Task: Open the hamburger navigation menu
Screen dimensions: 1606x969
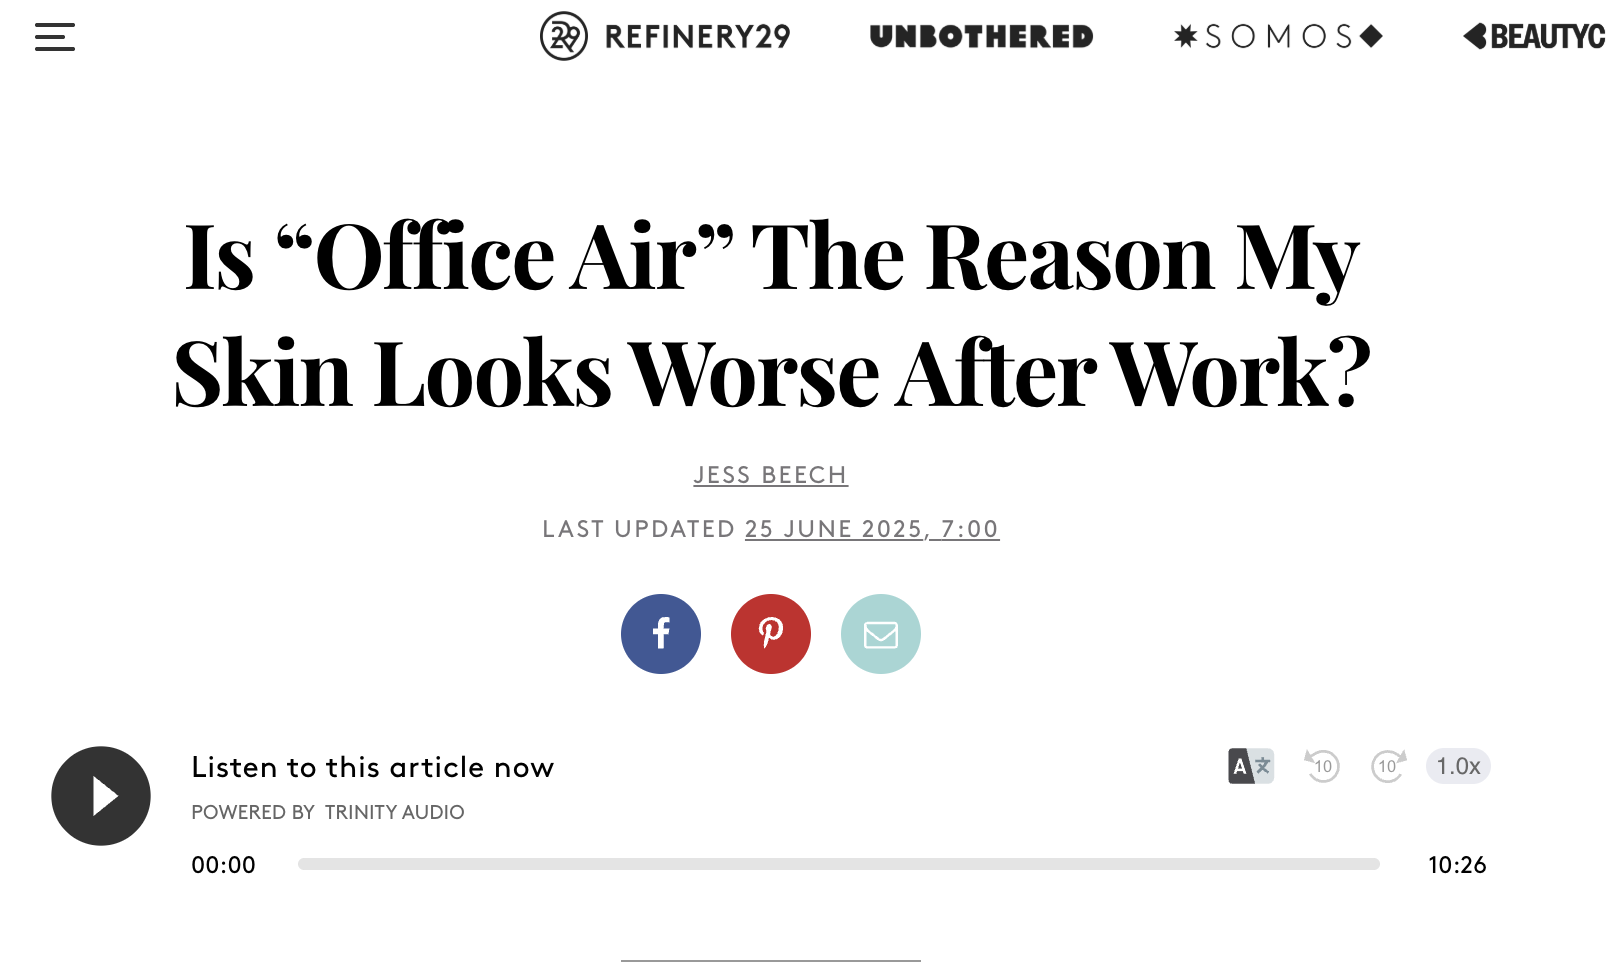Action: (x=55, y=37)
